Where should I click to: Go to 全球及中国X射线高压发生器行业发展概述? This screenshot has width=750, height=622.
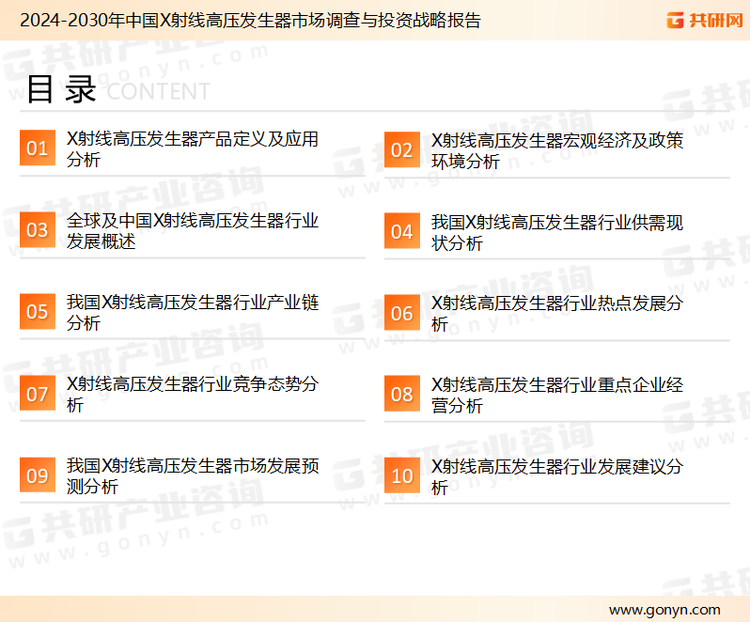[192, 230]
